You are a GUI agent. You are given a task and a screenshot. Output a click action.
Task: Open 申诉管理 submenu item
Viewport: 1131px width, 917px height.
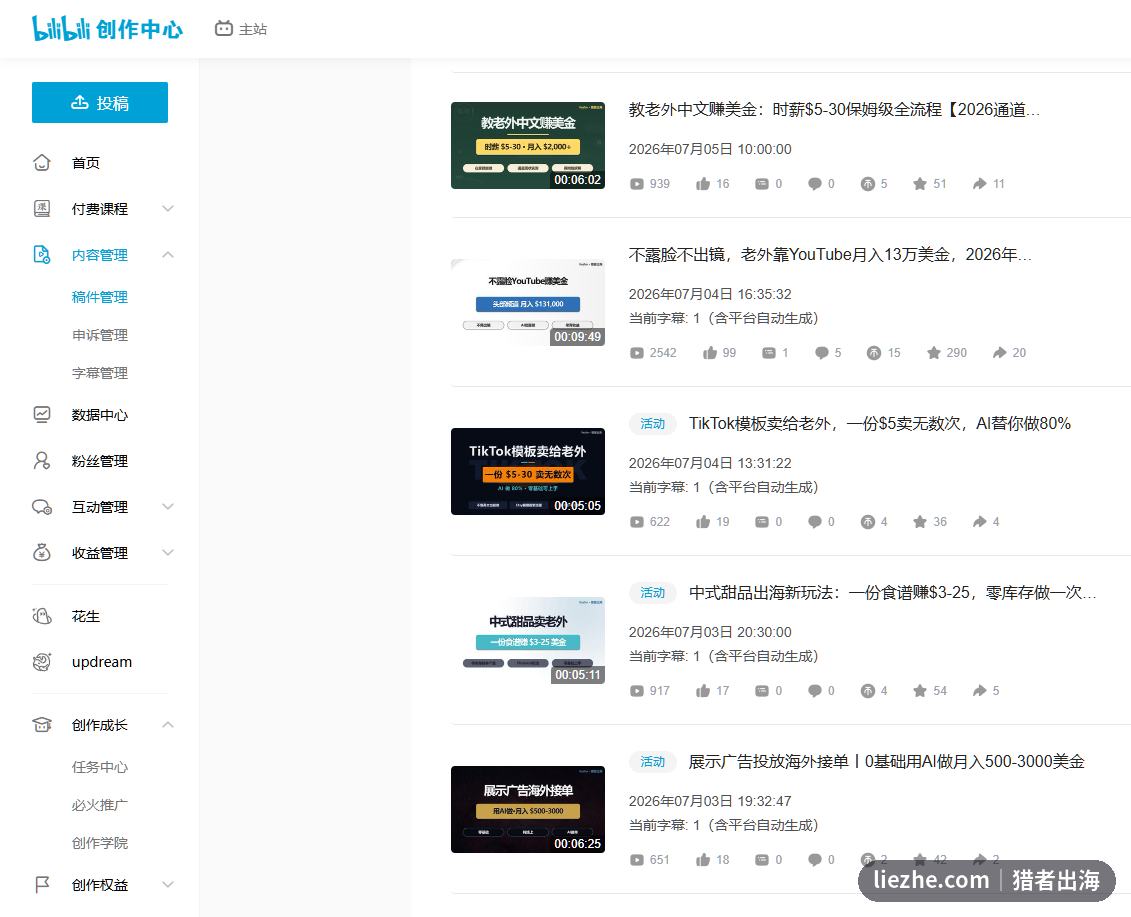tap(100, 335)
